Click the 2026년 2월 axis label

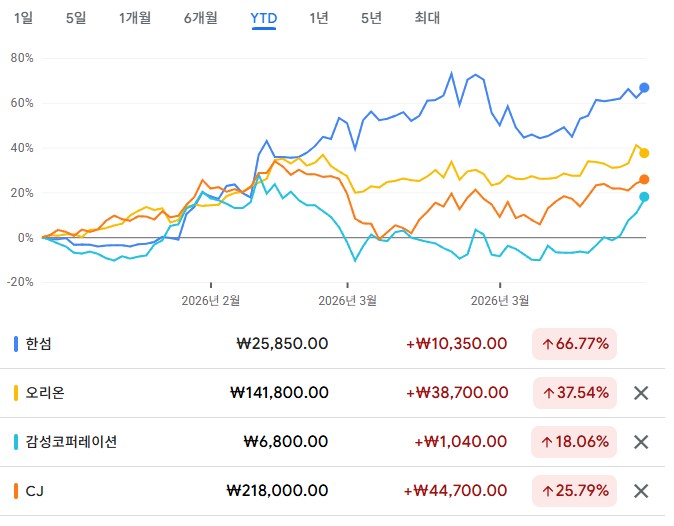pos(211,301)
